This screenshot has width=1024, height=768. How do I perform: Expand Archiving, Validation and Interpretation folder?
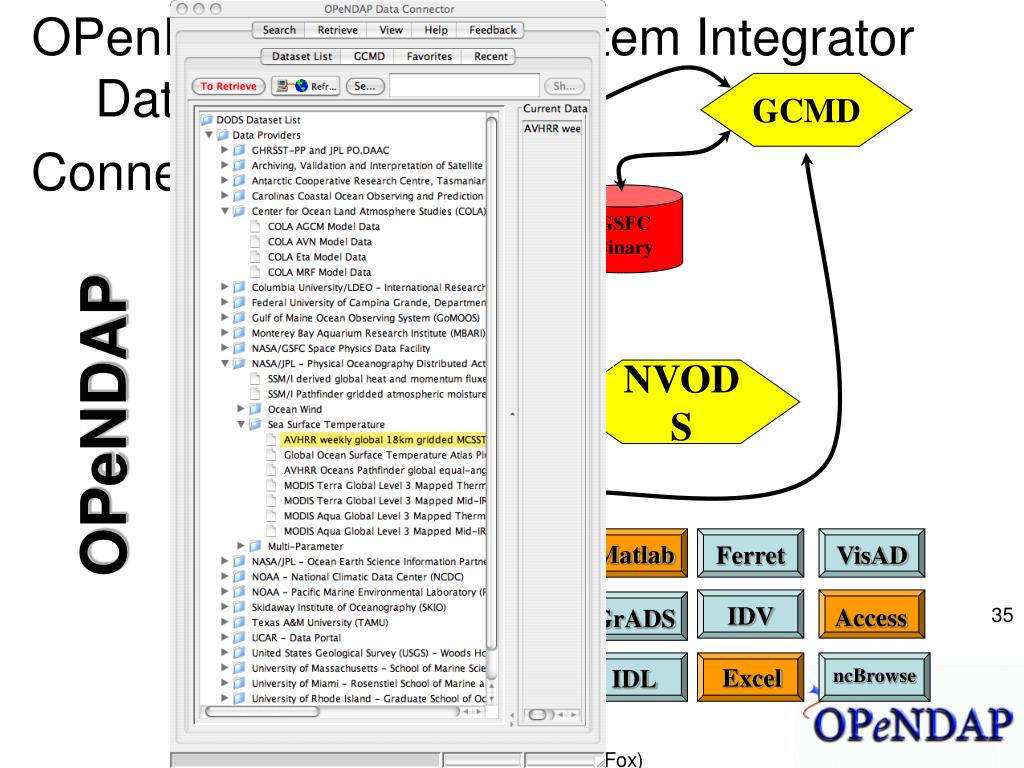pos(225,165)
